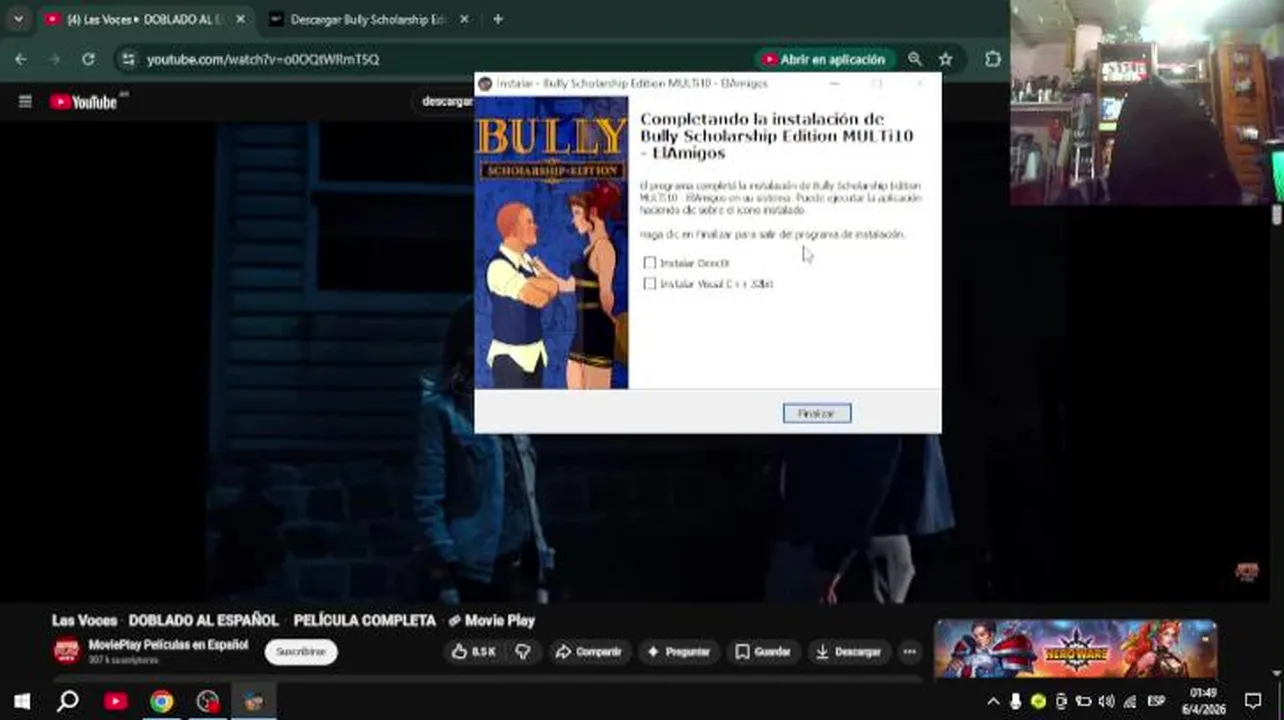Screen dimensions: 1284x720
Task: Open MoviePlay Películas en Español channel
Action: pos(168,645)
